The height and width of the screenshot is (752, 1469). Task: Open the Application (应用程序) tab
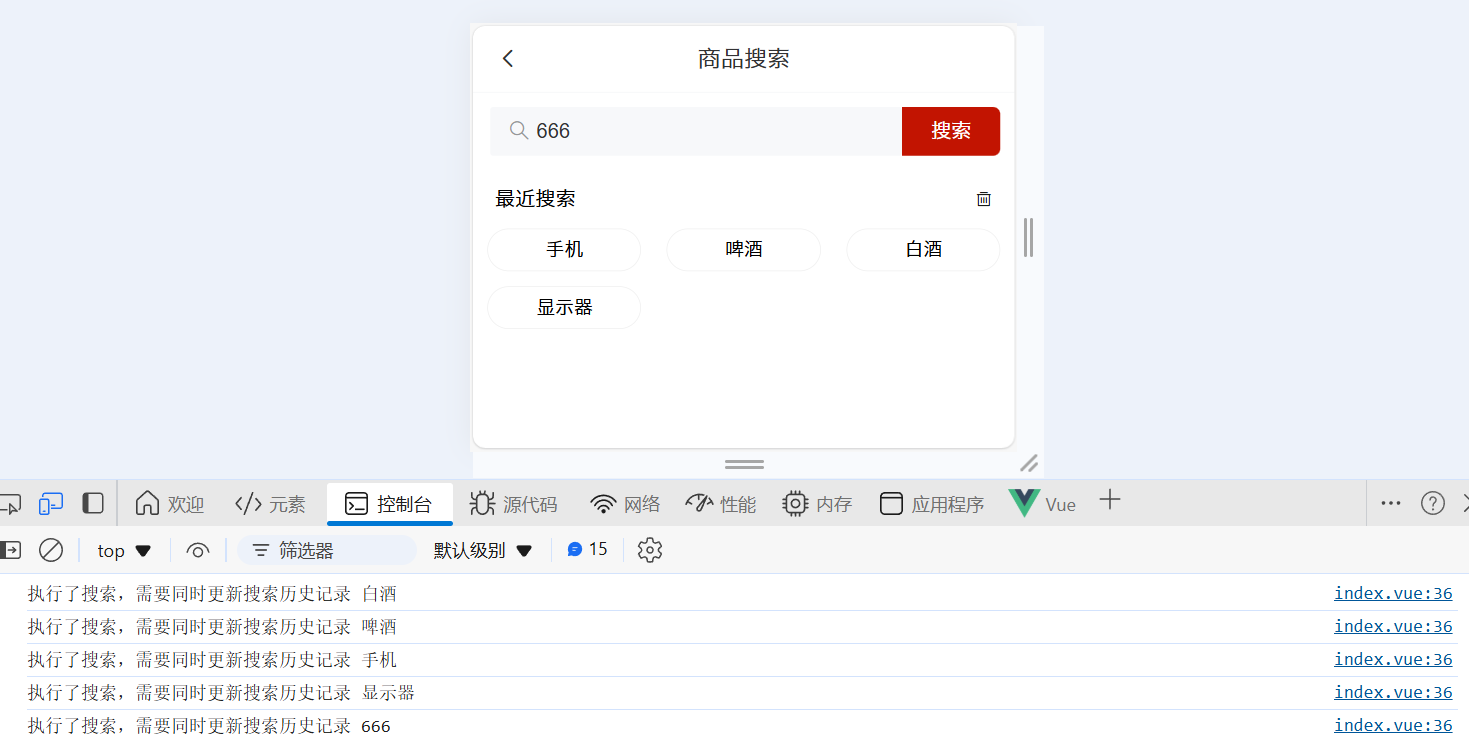tap(932, 504)
